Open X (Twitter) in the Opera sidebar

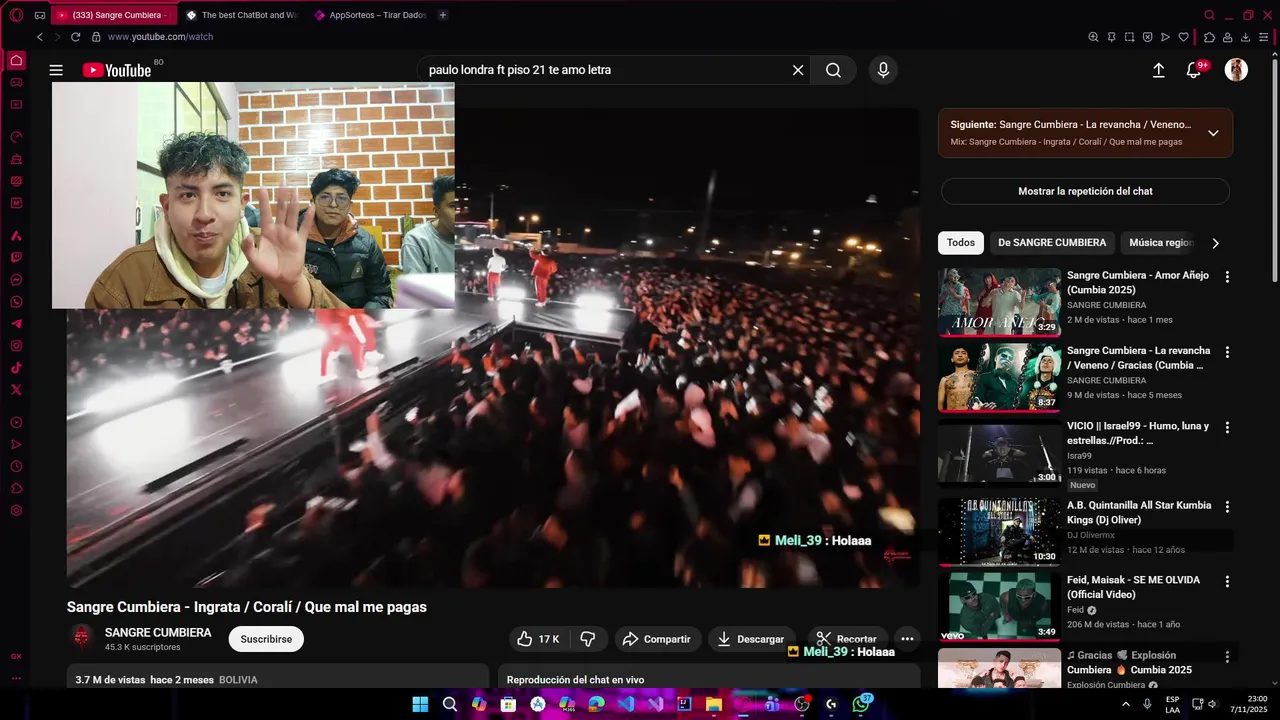pos(16,390)
